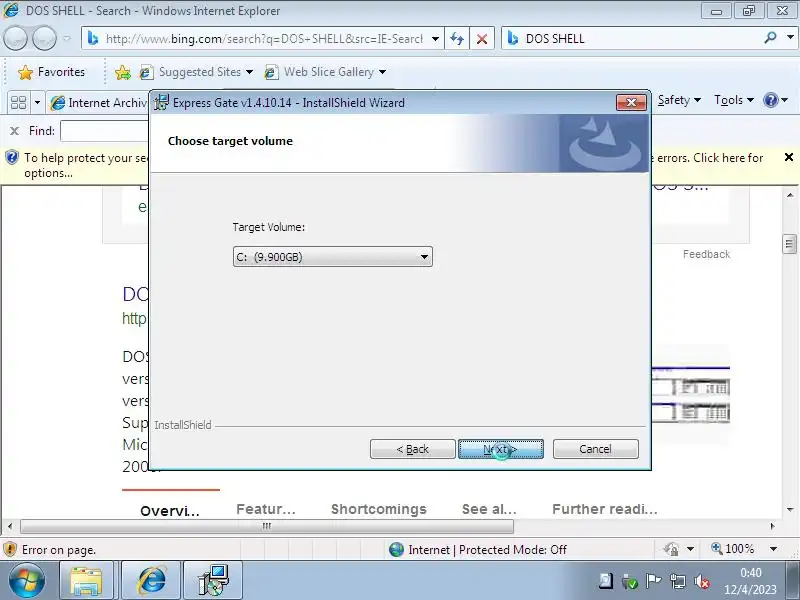Click the taskbar clock showing 0:40
This screenshot has height=600, width=800.
point(751,581)
